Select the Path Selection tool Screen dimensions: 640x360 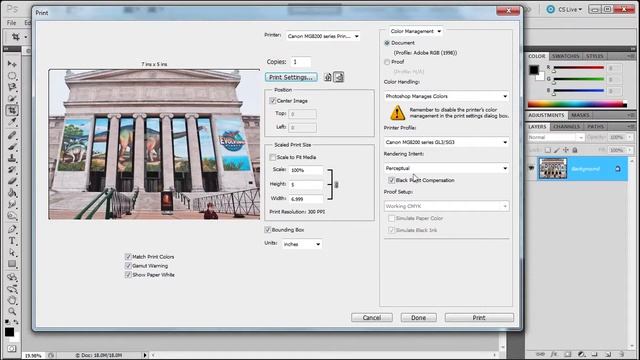(12, 252)
